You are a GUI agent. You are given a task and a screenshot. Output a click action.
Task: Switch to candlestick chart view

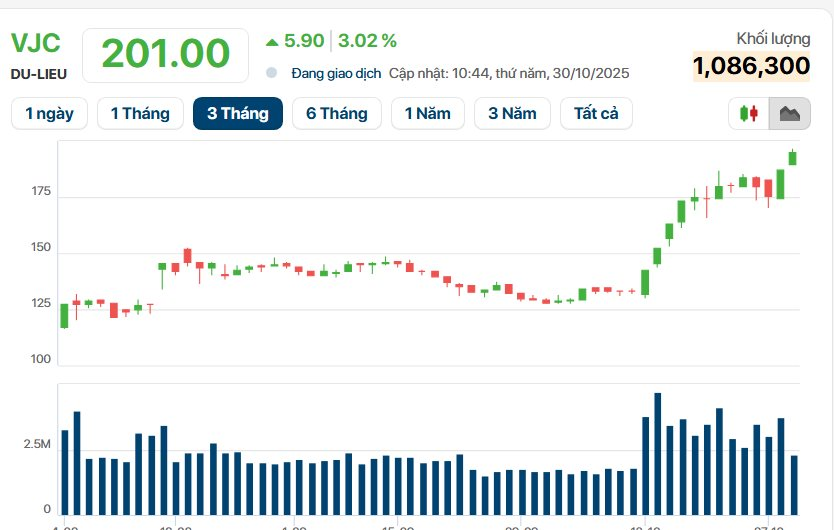pyautogui.click(x=749, y=114)
